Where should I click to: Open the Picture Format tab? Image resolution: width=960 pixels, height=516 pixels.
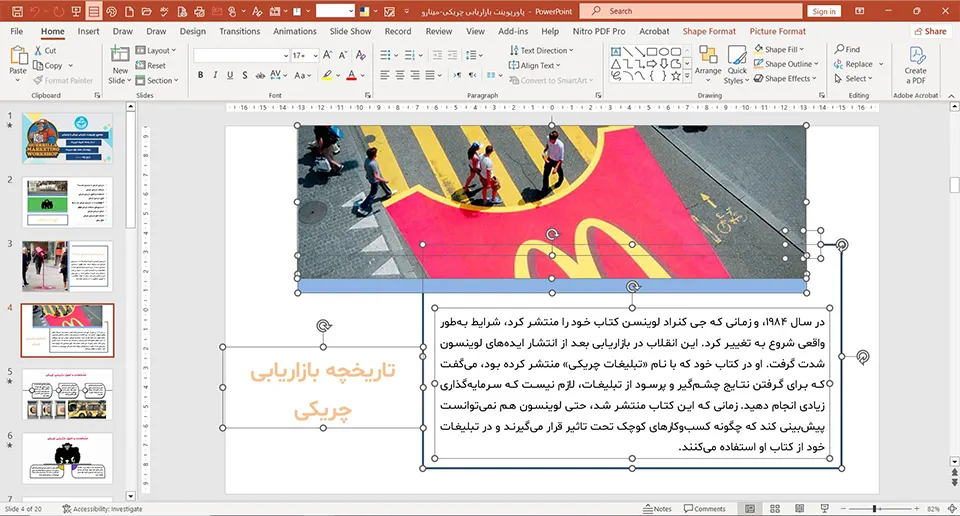[x=778, y=31]
